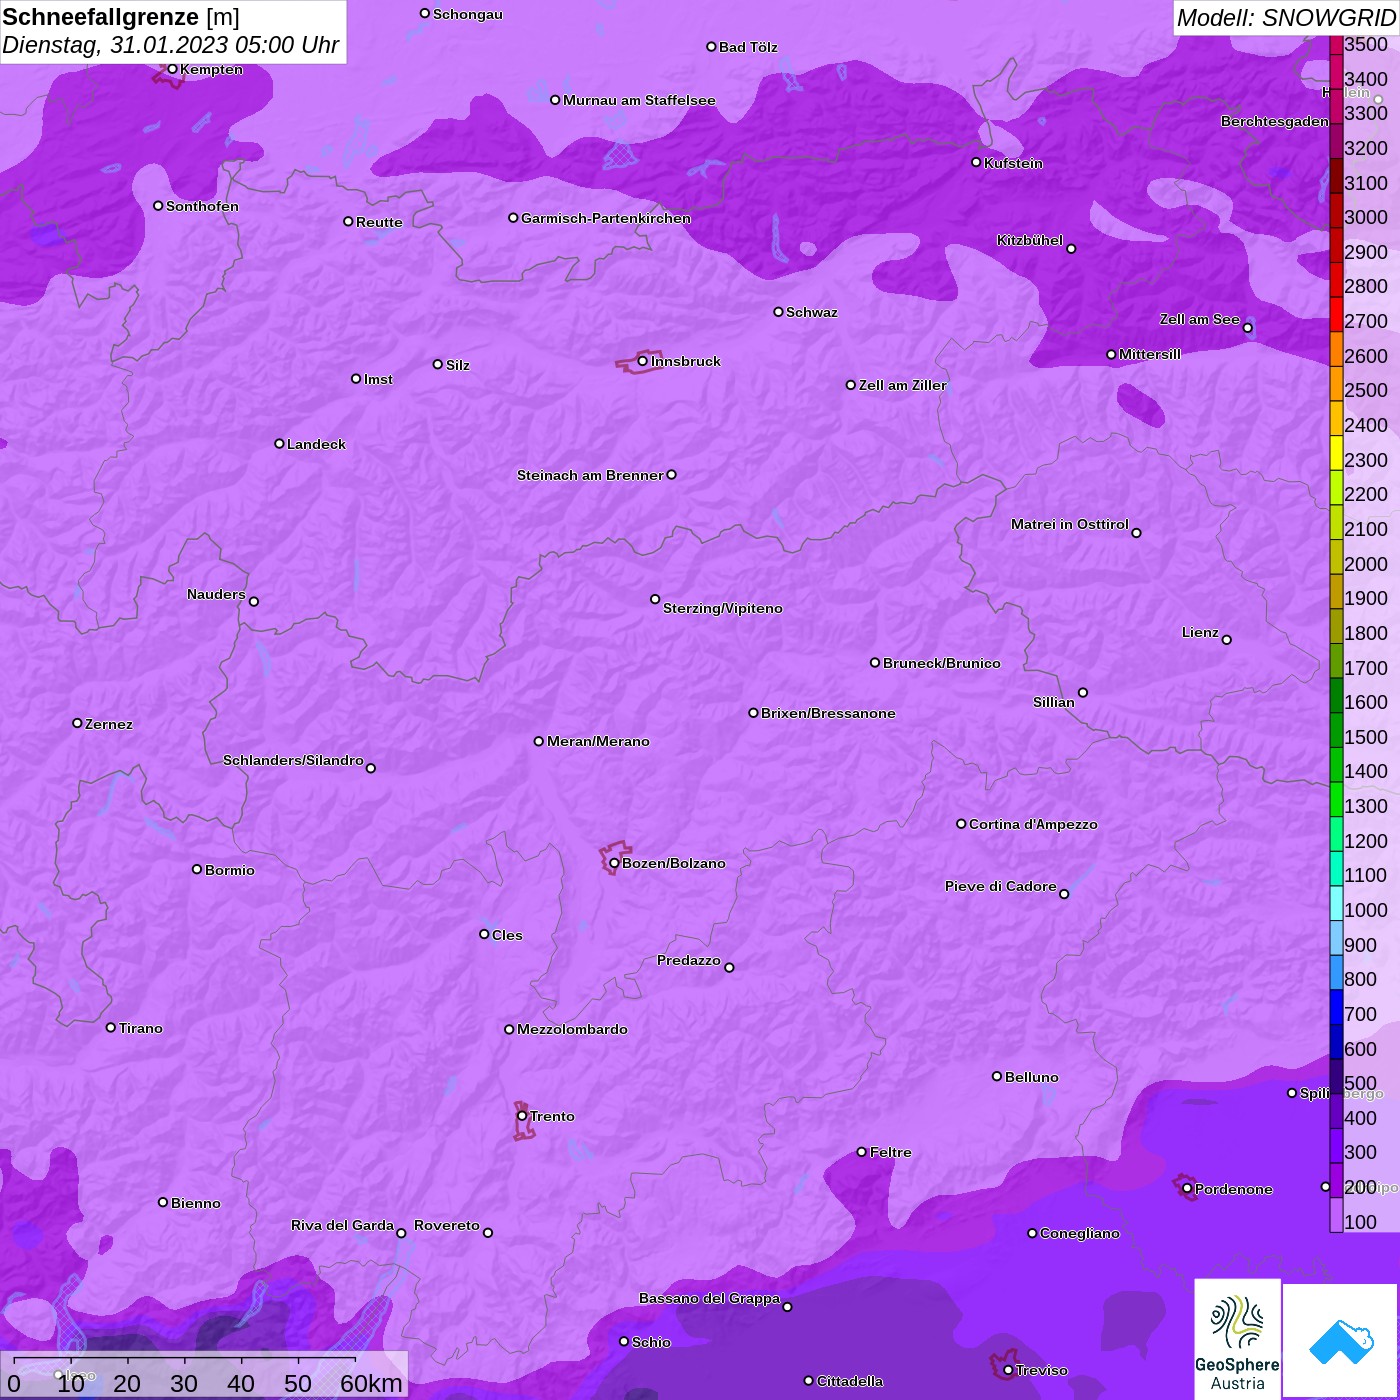The image size is (1400, 1400).
Task: Select the Innsbruck city marker dot
Action: click(642, 361)
